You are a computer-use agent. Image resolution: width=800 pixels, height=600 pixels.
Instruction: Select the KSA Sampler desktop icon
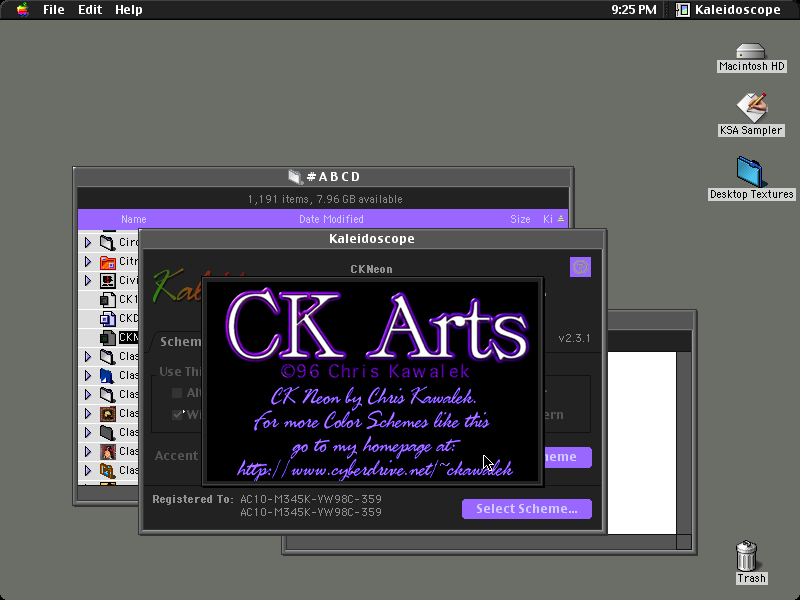(x=752, y=108)
